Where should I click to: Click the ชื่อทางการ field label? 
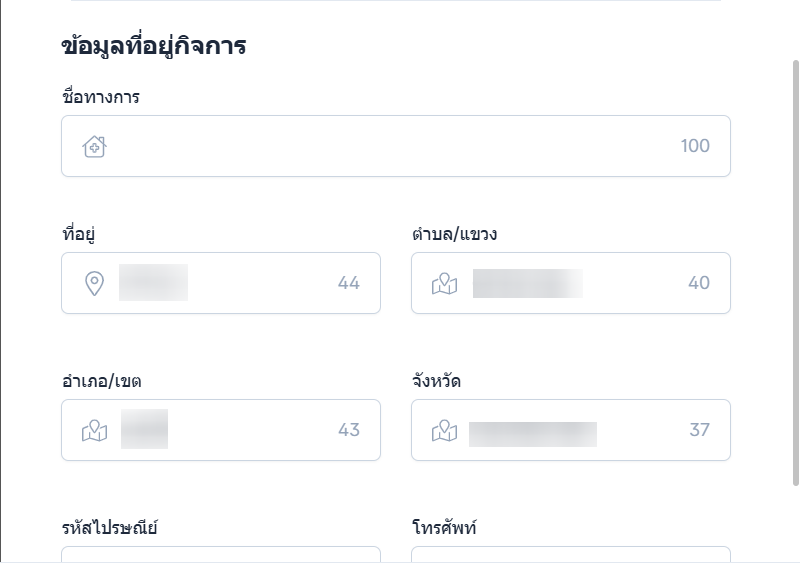(x=100, y=98)
